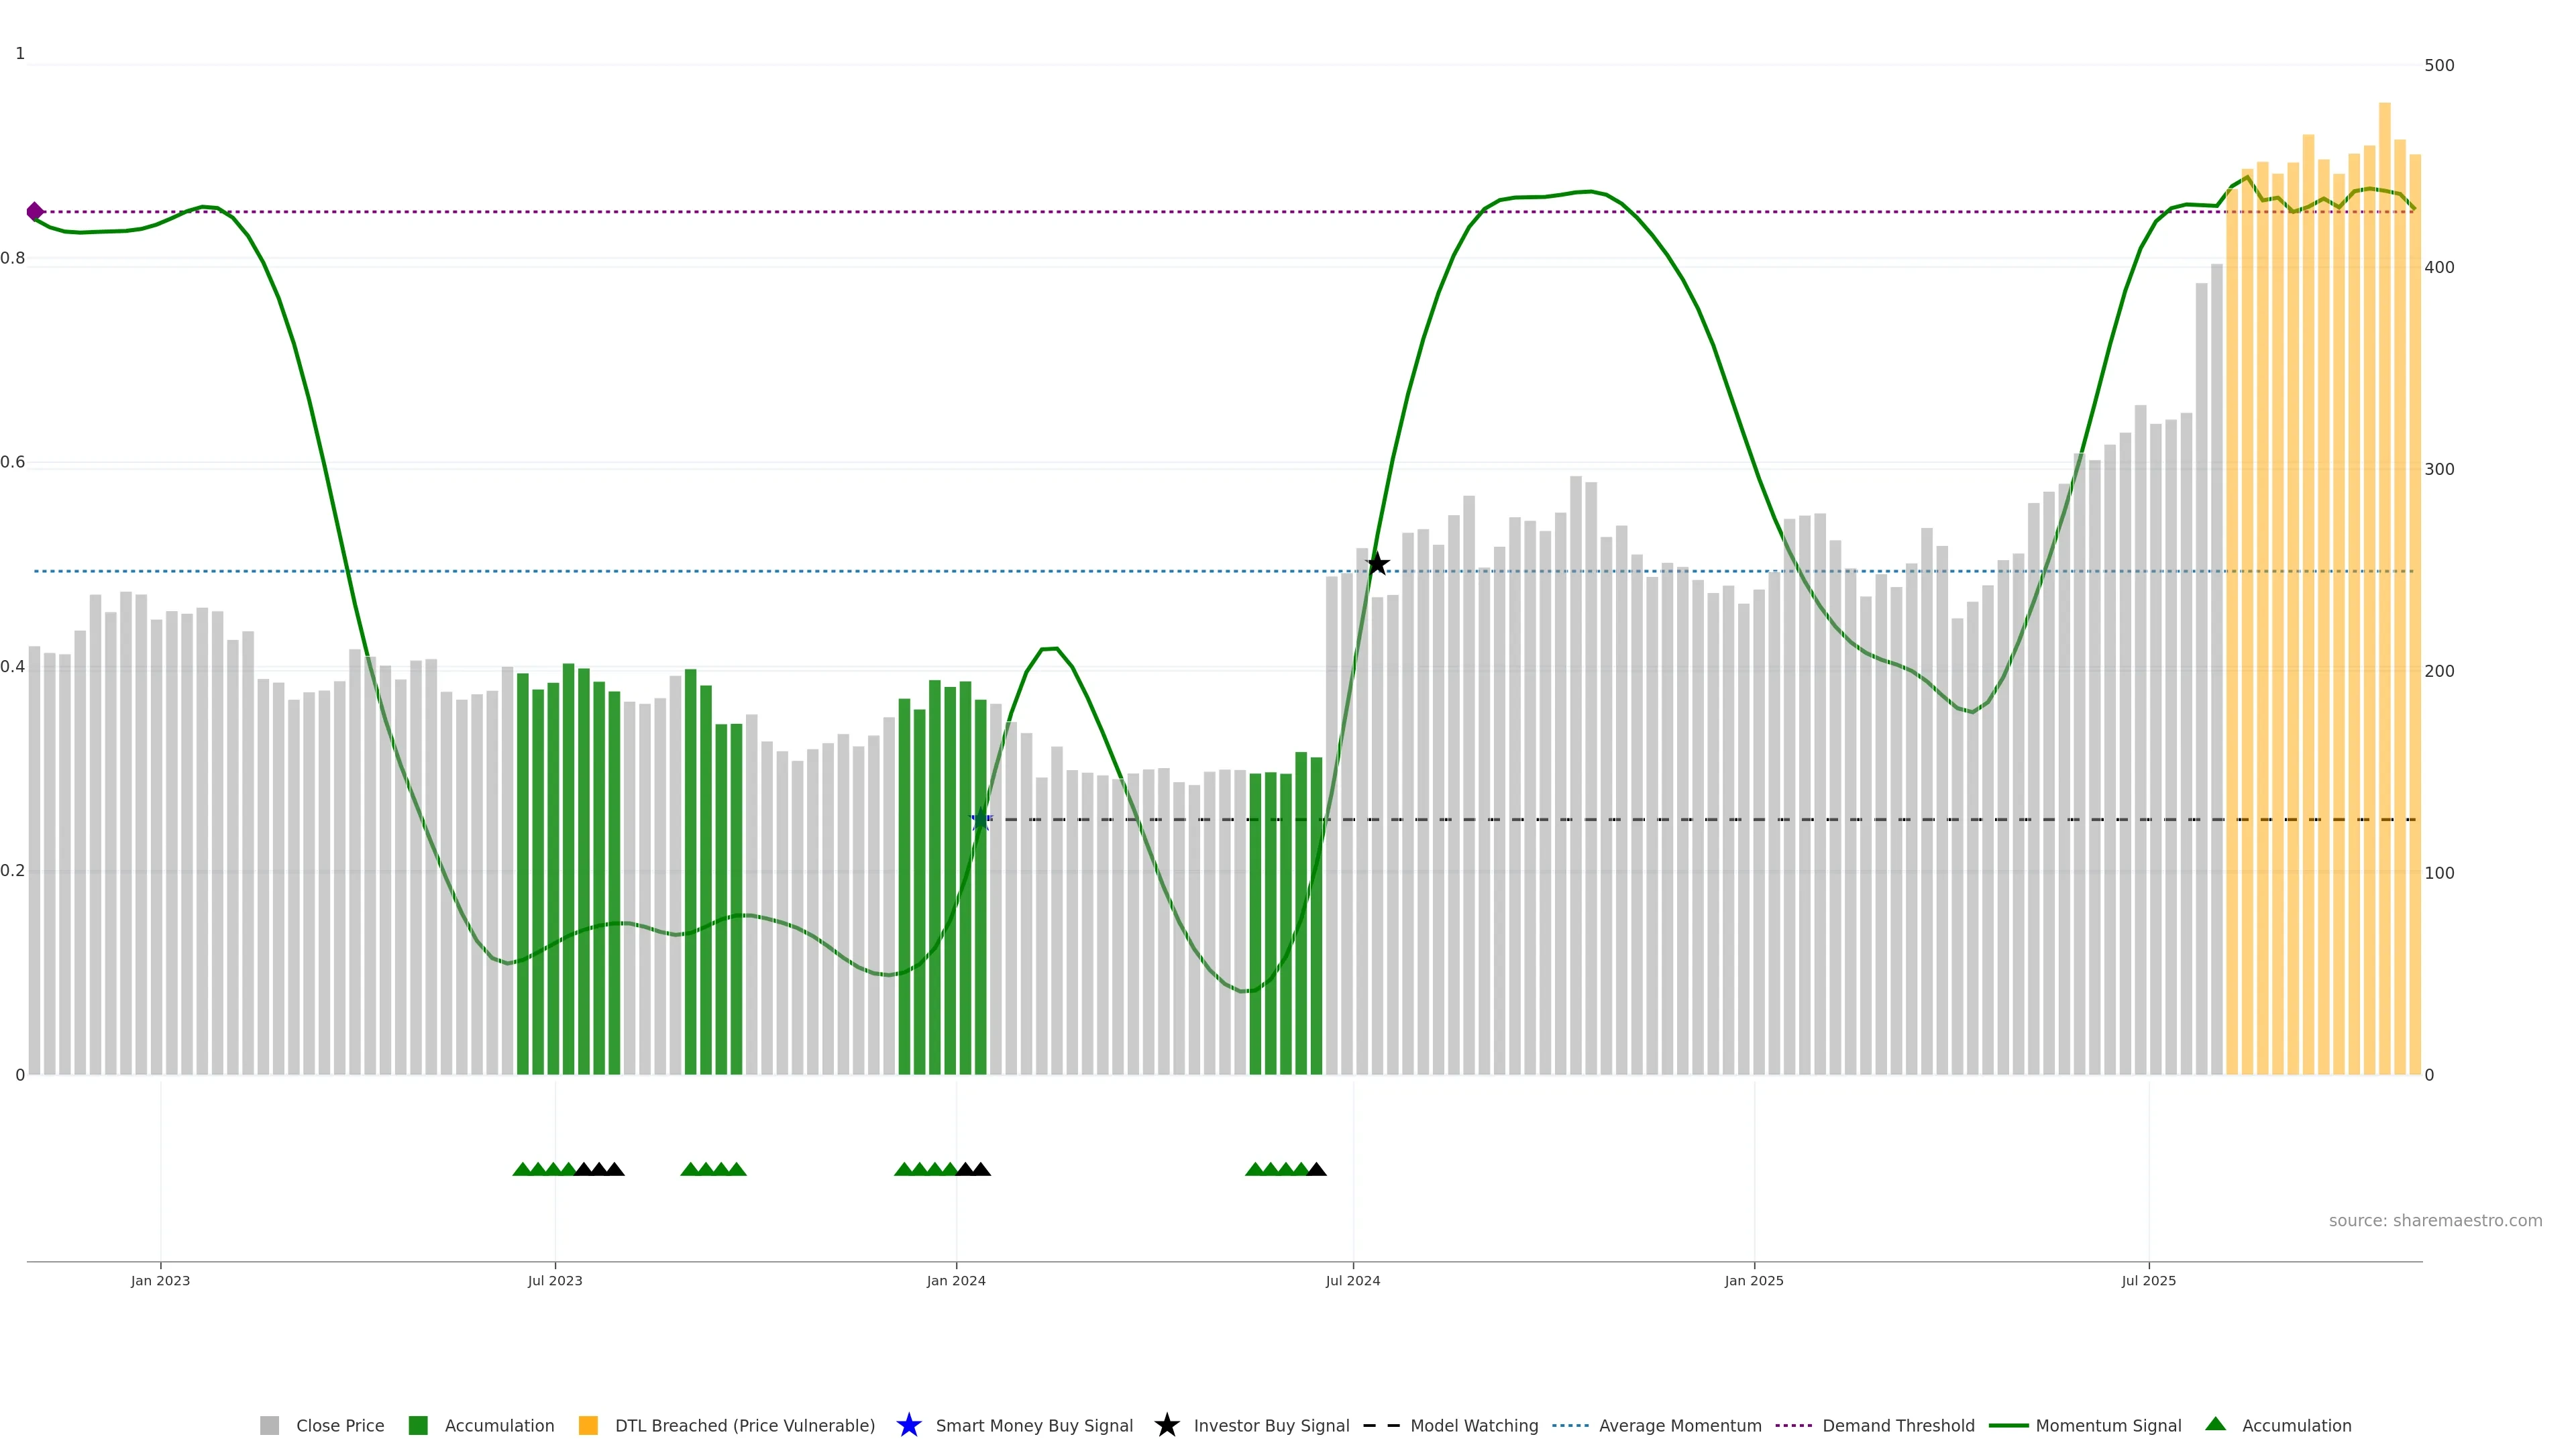This screenshot has width=2576, height=1449.
Task: Click the Jan 2025 axis label
Action: pyautogui.click(x=1753, y=1280)
